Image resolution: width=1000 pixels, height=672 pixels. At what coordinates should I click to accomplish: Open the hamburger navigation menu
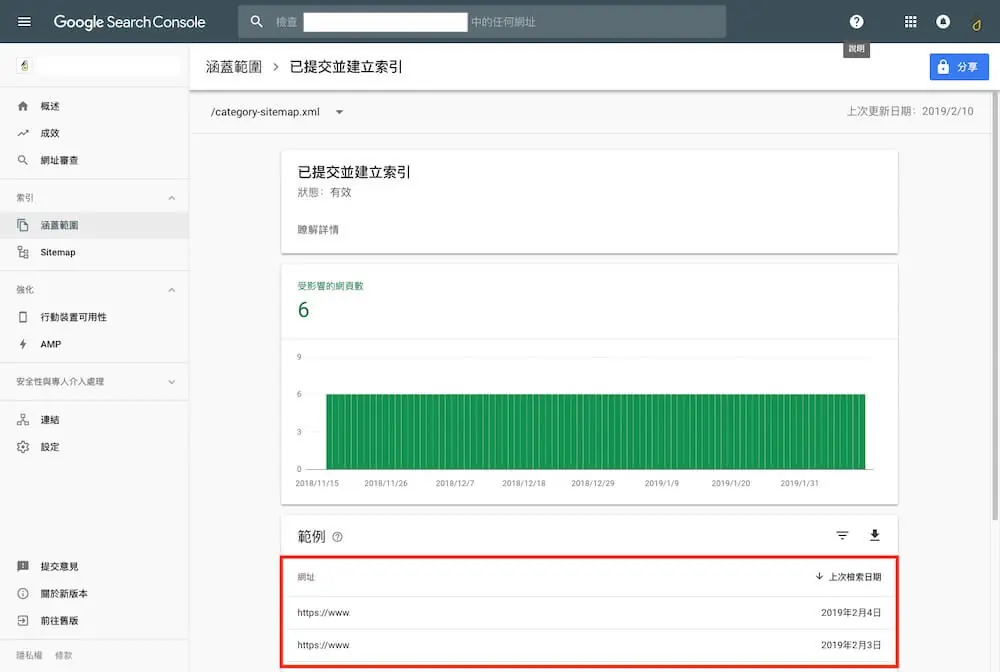point(24,22)
